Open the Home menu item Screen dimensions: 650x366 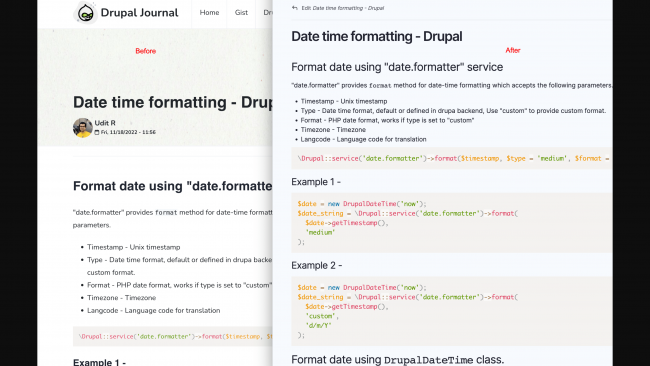point(209,12)
